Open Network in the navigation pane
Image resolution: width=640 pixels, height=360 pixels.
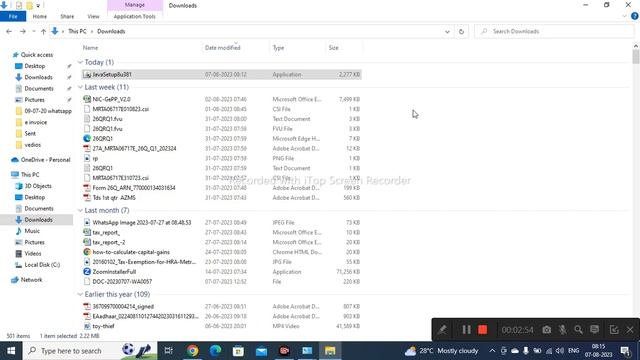point(31,280)
